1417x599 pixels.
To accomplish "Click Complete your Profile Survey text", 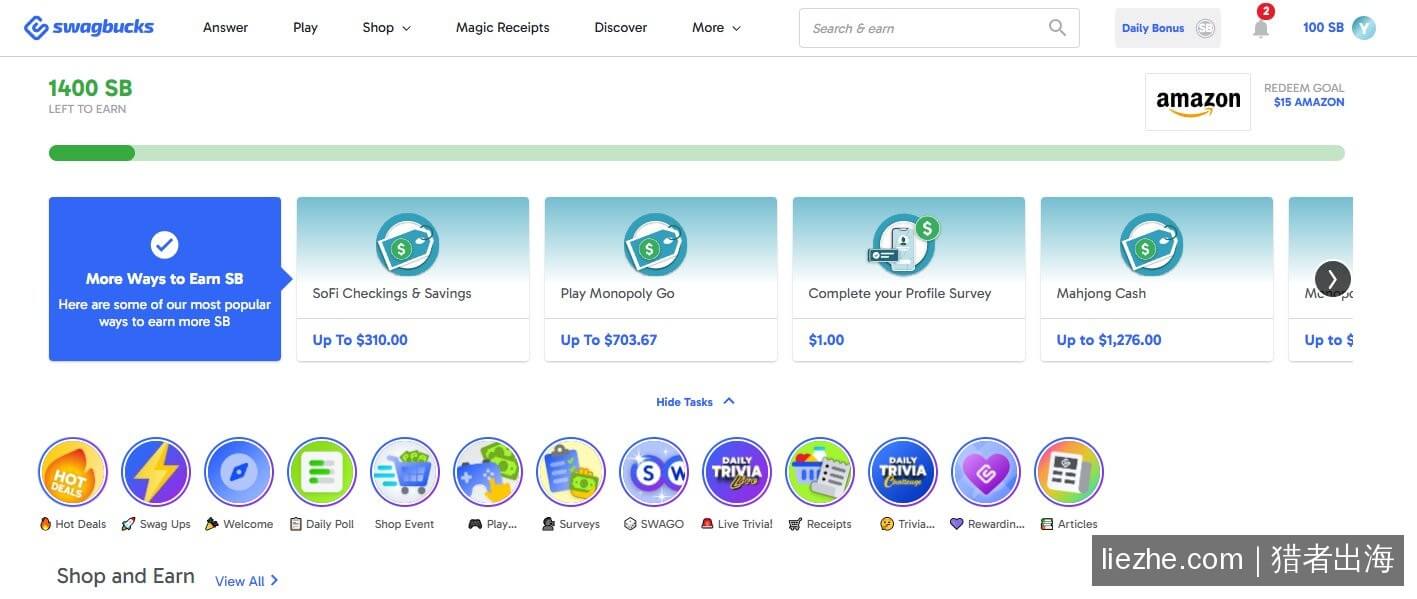I will point(900,293).
